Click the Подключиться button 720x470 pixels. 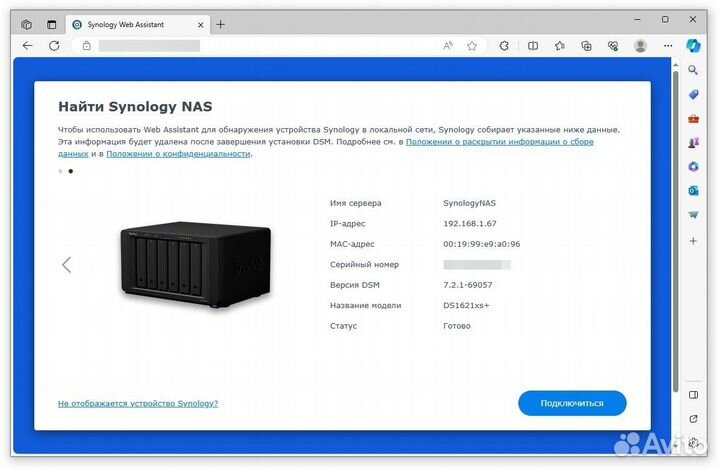[572, 403]
